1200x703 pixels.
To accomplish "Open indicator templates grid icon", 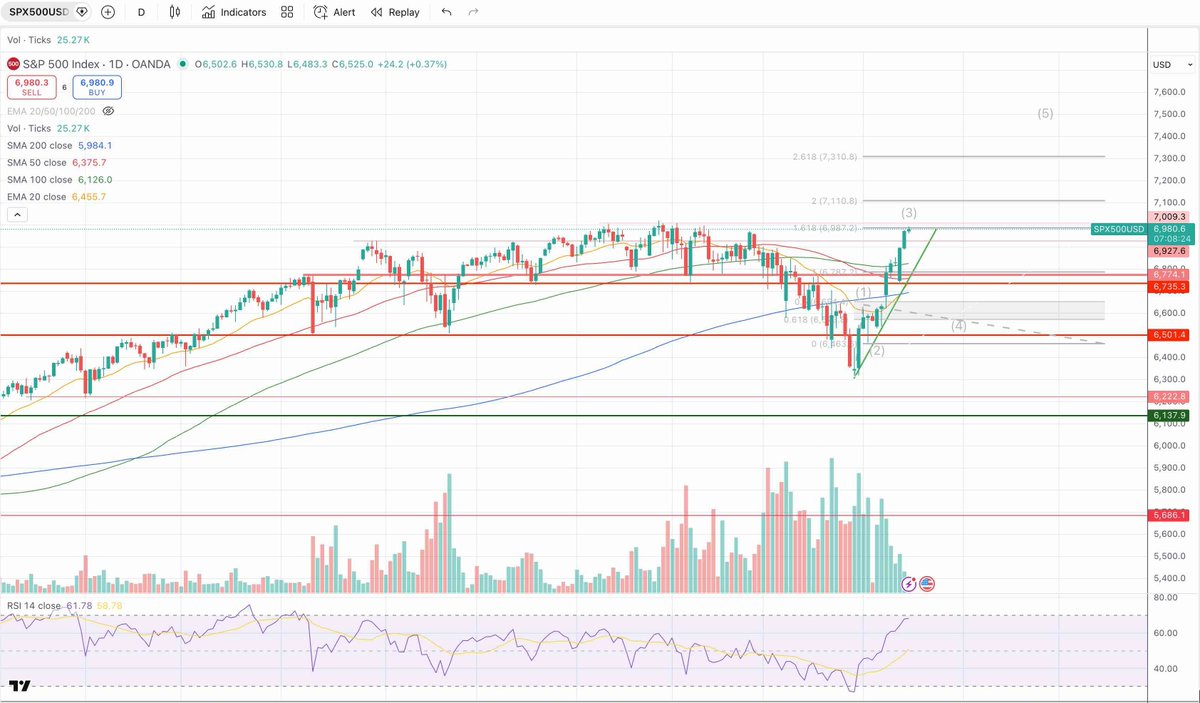I will pos(288,12).
